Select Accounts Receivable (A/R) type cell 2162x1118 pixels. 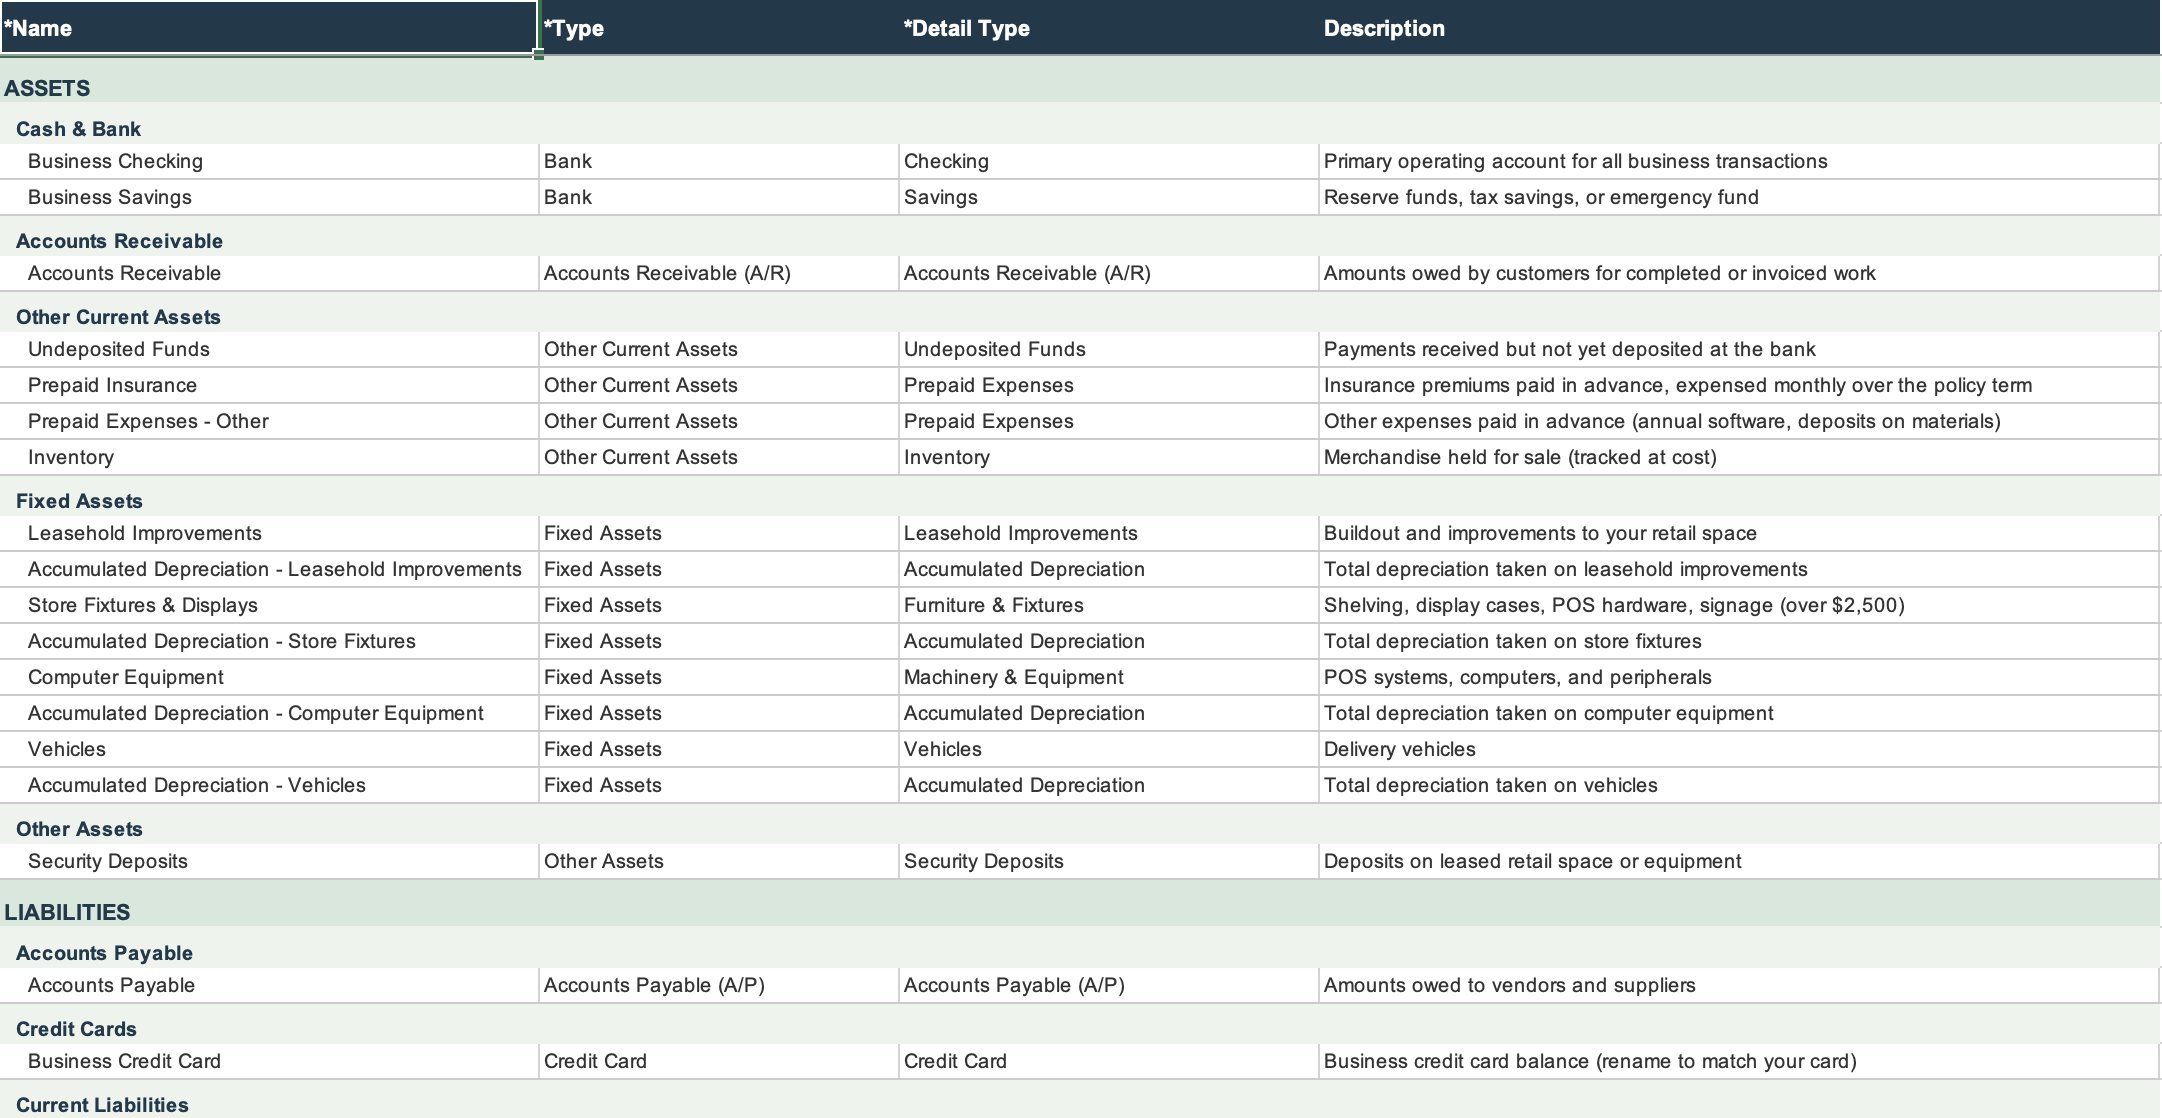(719, 274)
